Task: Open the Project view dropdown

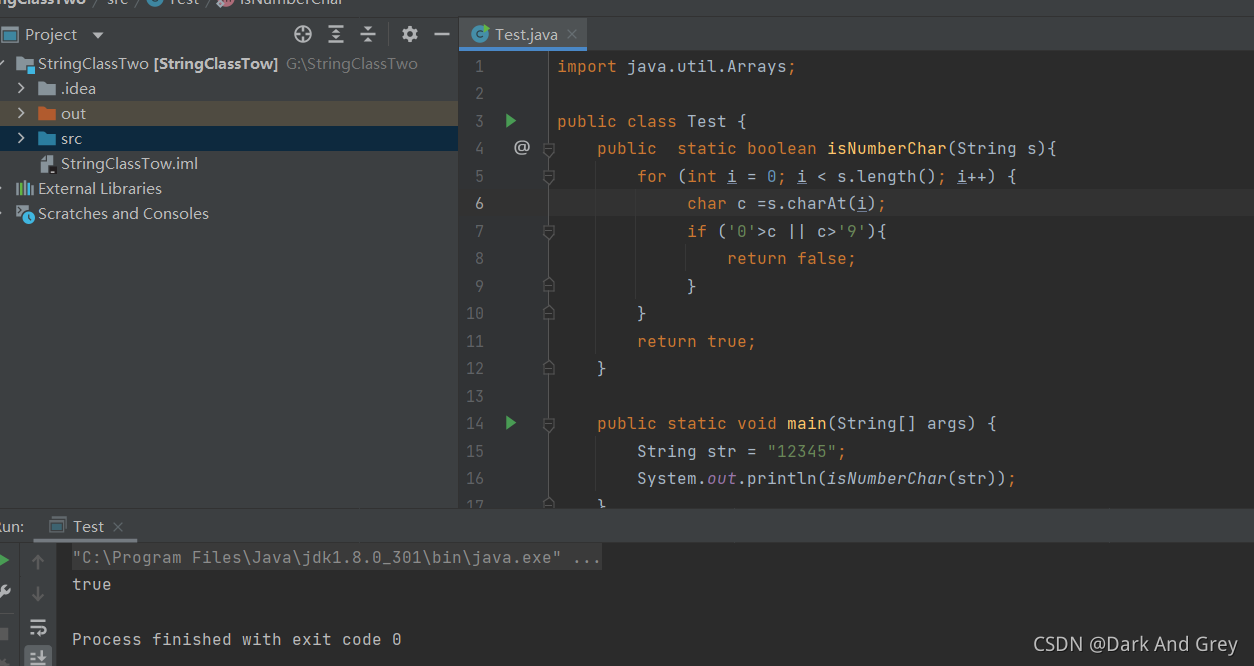Action: pos(98,35)
